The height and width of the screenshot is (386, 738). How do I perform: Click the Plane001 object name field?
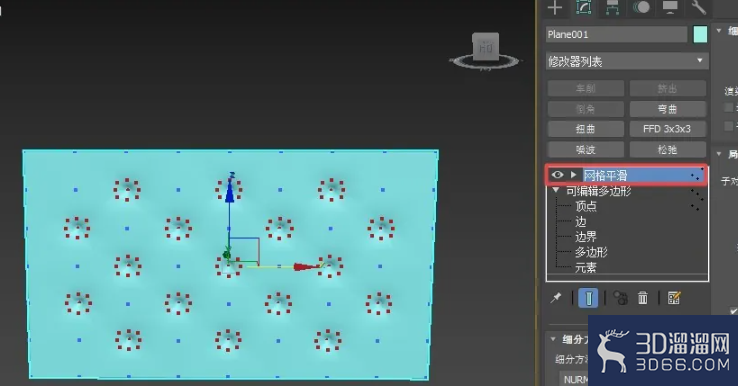[x=616, y=34]
